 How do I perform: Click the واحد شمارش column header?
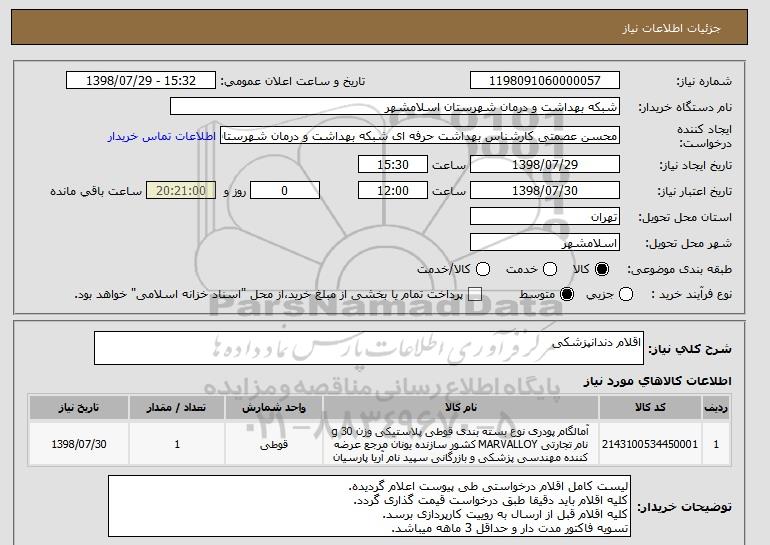[274, 408]
